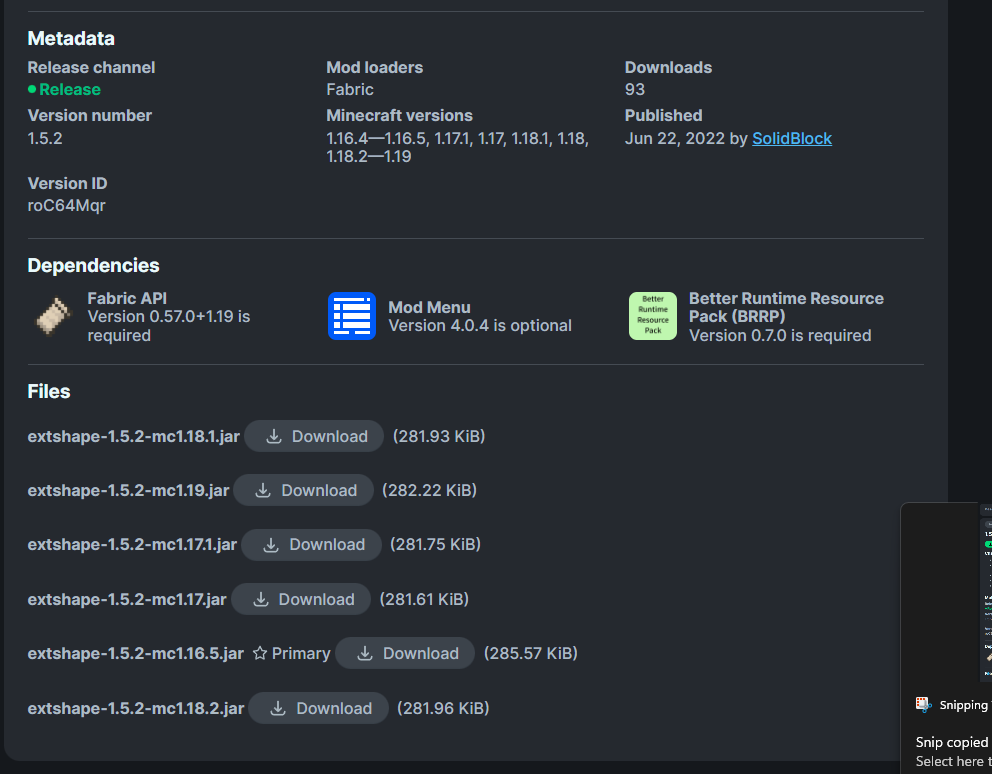Download extshape-1.5.2-mc1.19.jar
Screen dimensions: 992x774
pos(303,490)
